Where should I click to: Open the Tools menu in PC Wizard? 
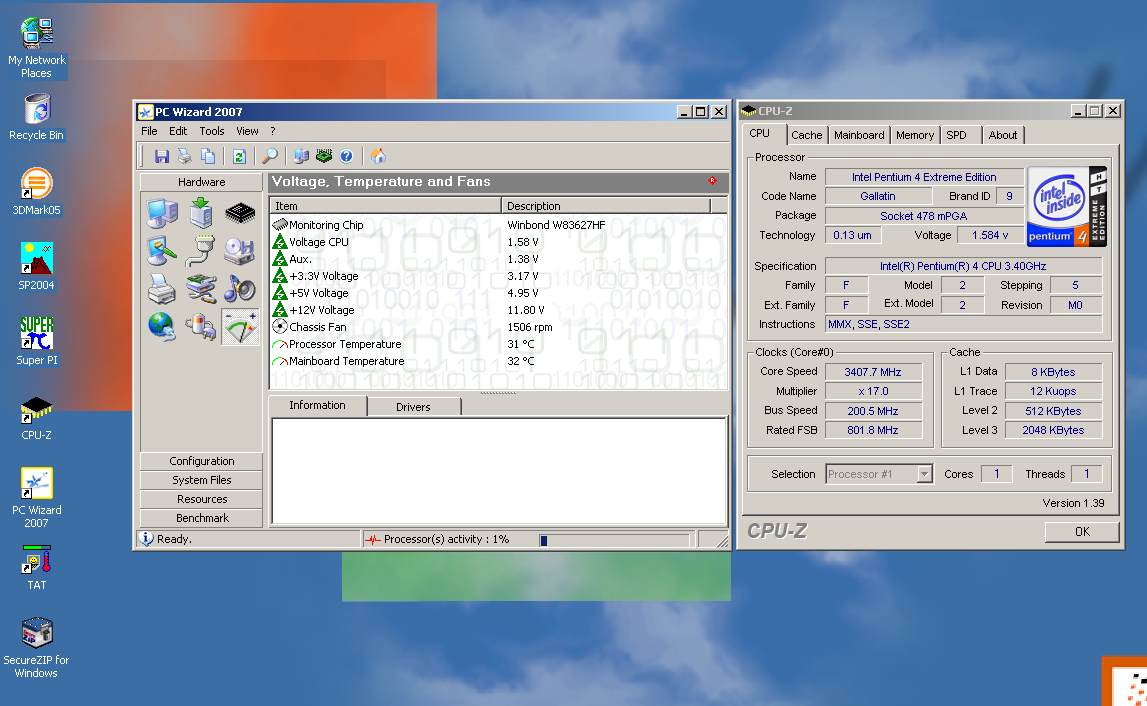click(212, 131)
